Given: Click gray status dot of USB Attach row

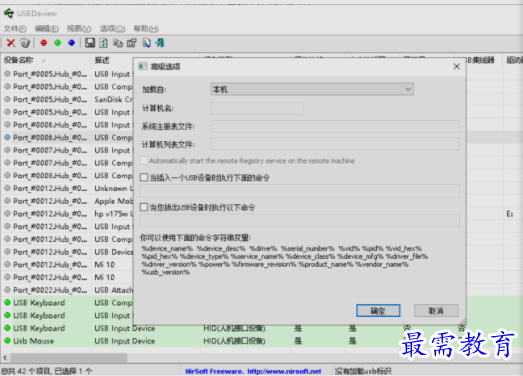Looking at the screenshot, I should pyautogui.click(x=7, y=290).
